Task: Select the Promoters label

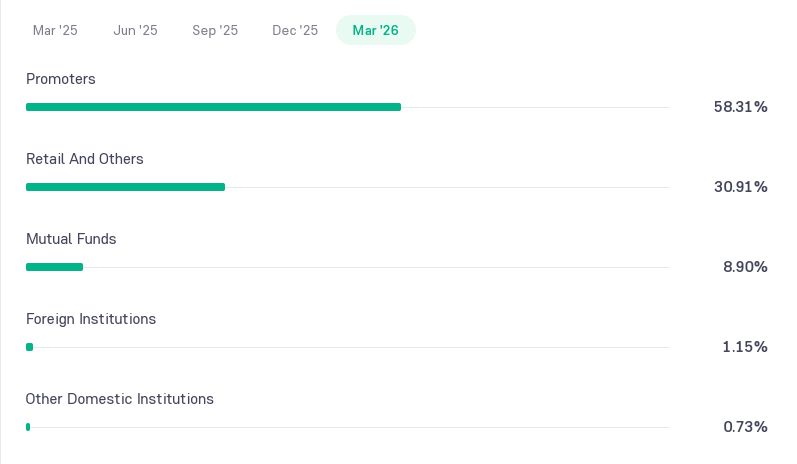Action: click(60, 79)
